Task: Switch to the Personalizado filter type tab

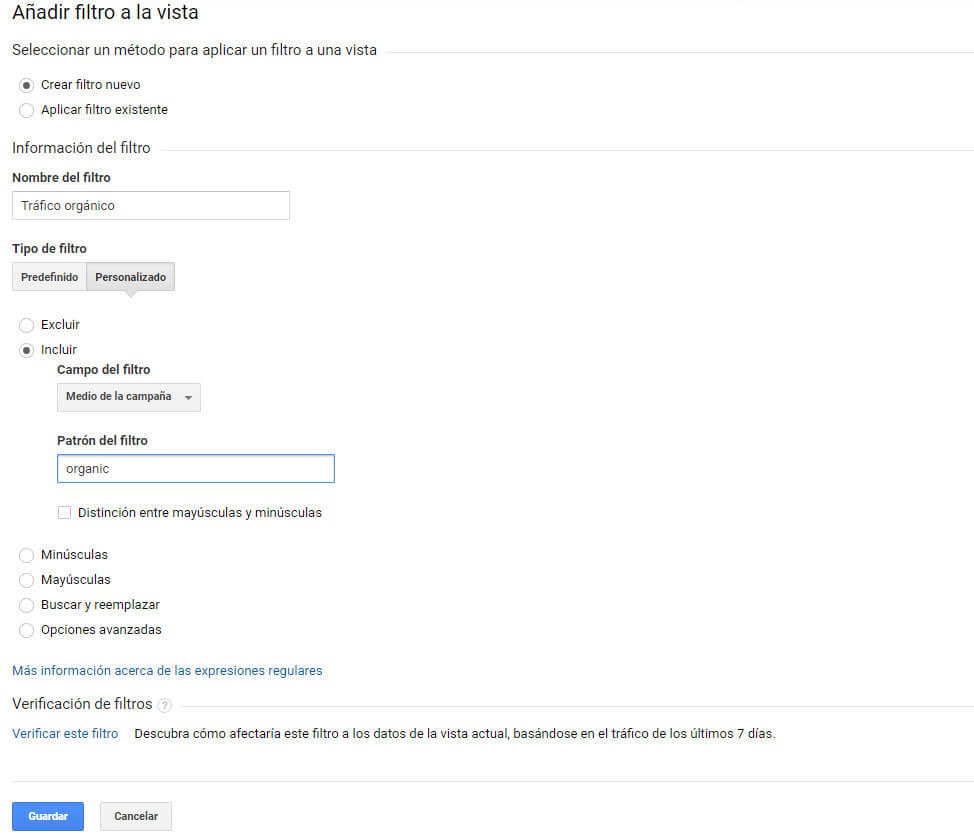Action: click(x=130, y=277)
